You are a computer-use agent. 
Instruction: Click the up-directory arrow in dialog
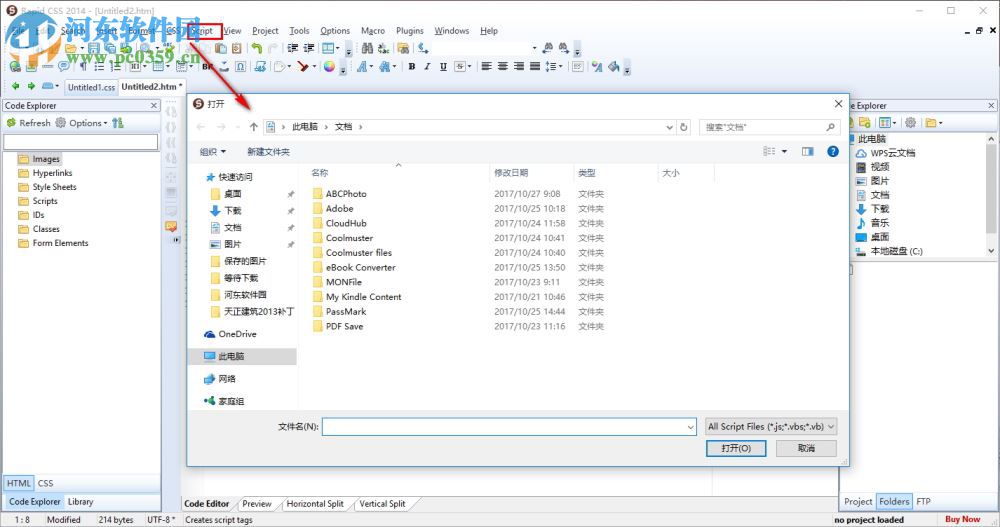[x=253, y=127]
